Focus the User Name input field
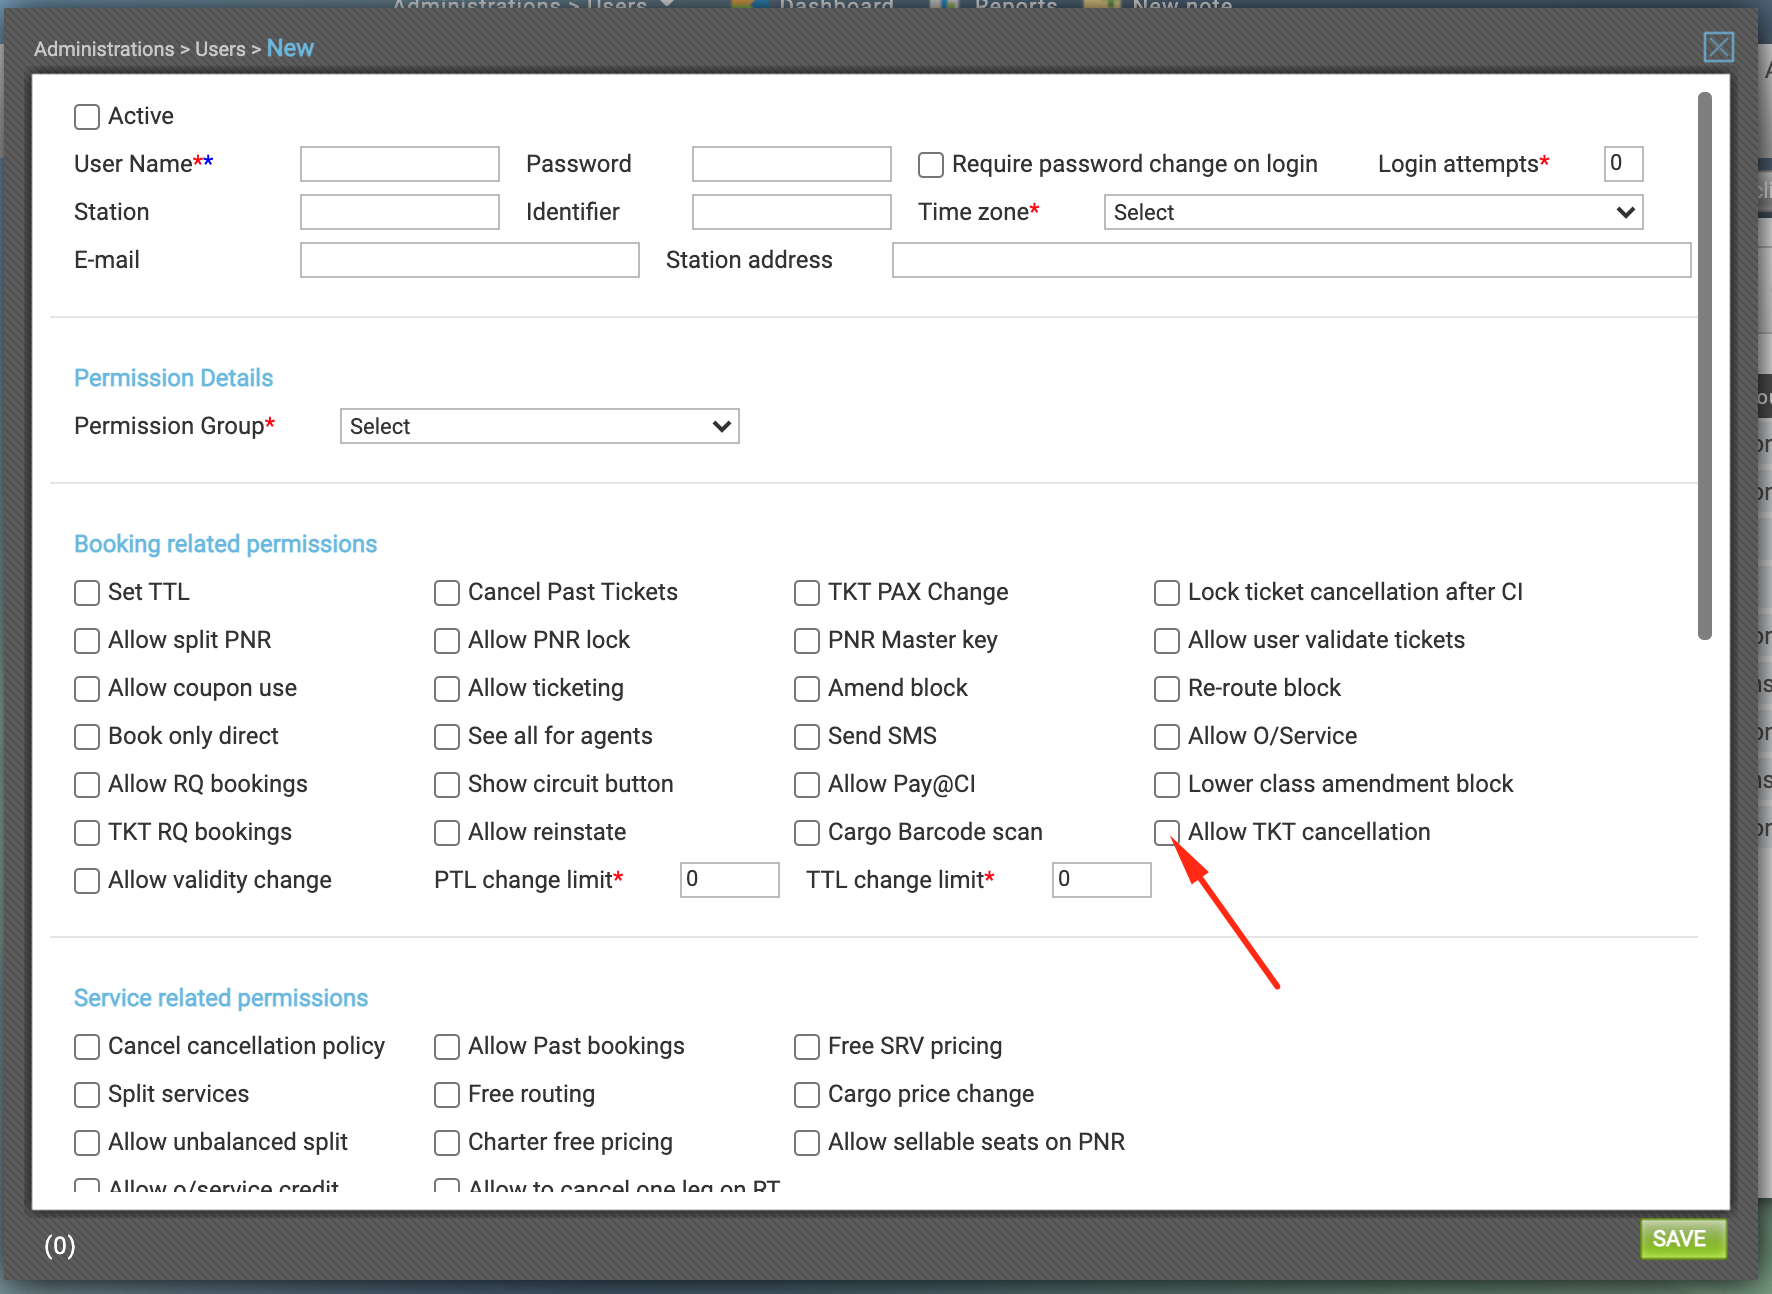Viewport: 1772px width, 1294px height. (399, 164)
